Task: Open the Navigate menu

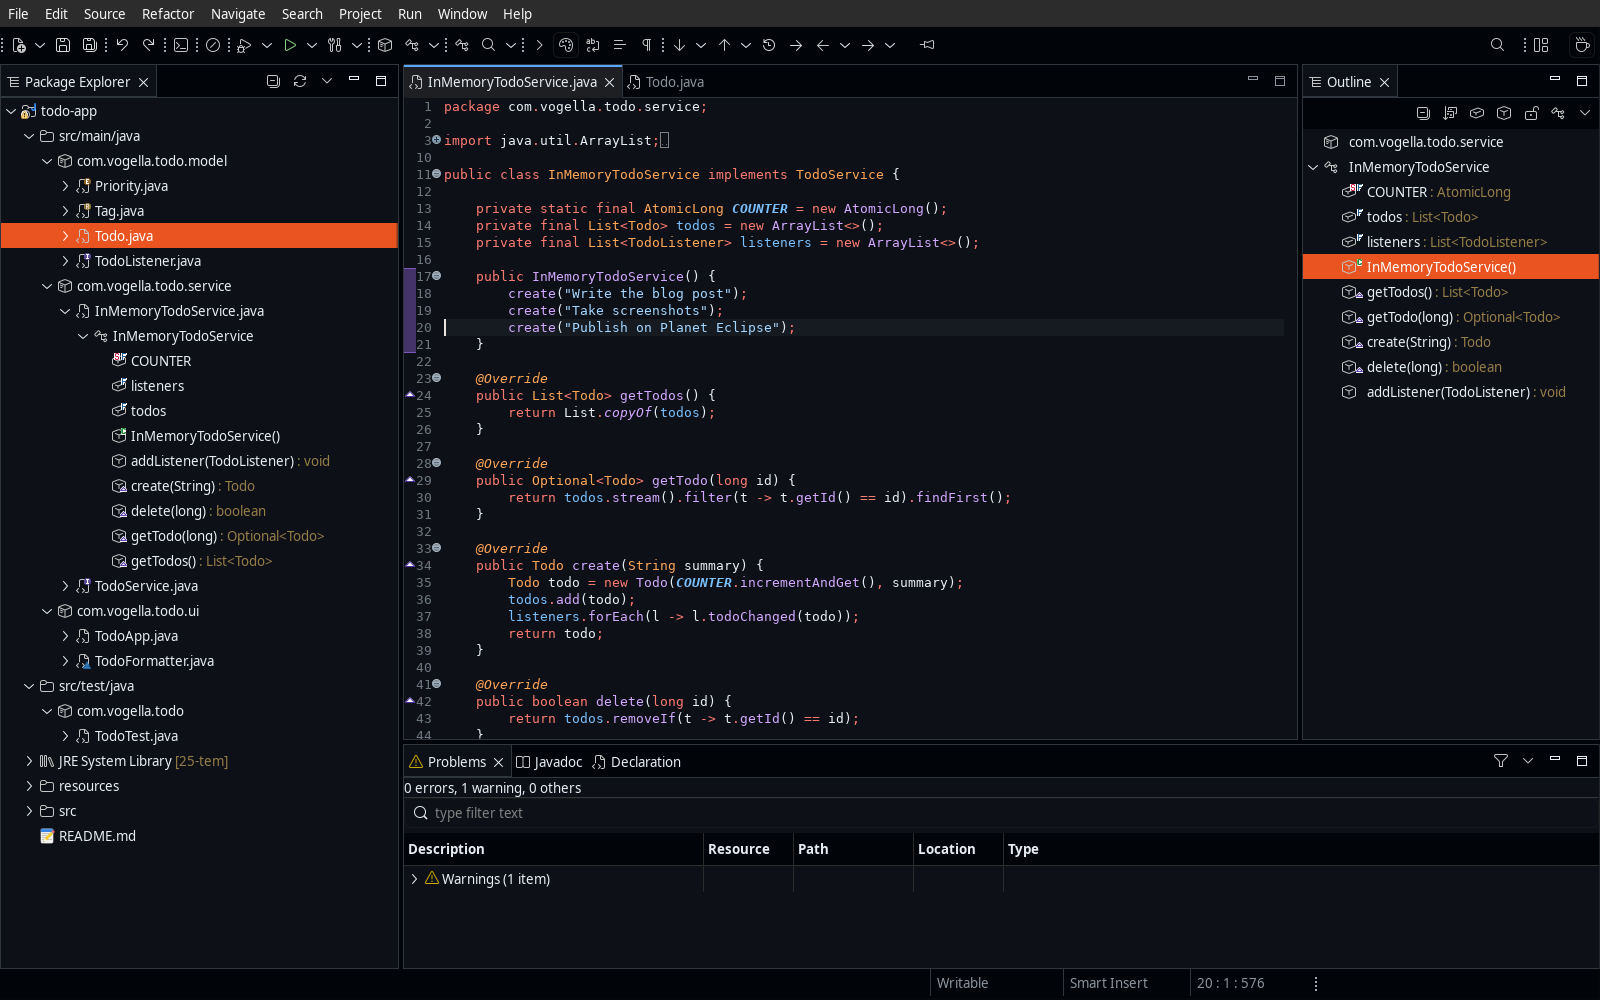Action: (x=238, y=14)
